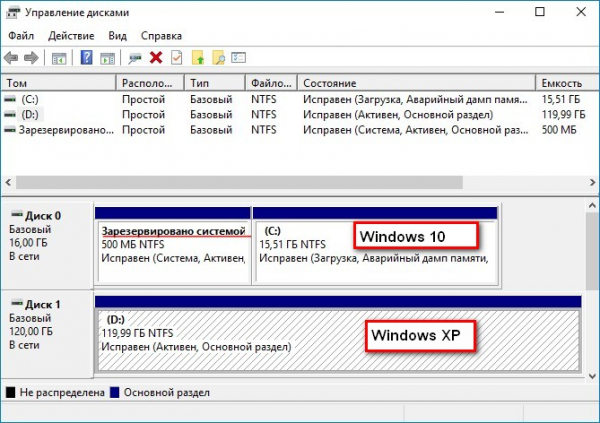This screenshot has height=423, width=600.
Task: Sort by the Том column header
Action: click(x=58, y=83)
